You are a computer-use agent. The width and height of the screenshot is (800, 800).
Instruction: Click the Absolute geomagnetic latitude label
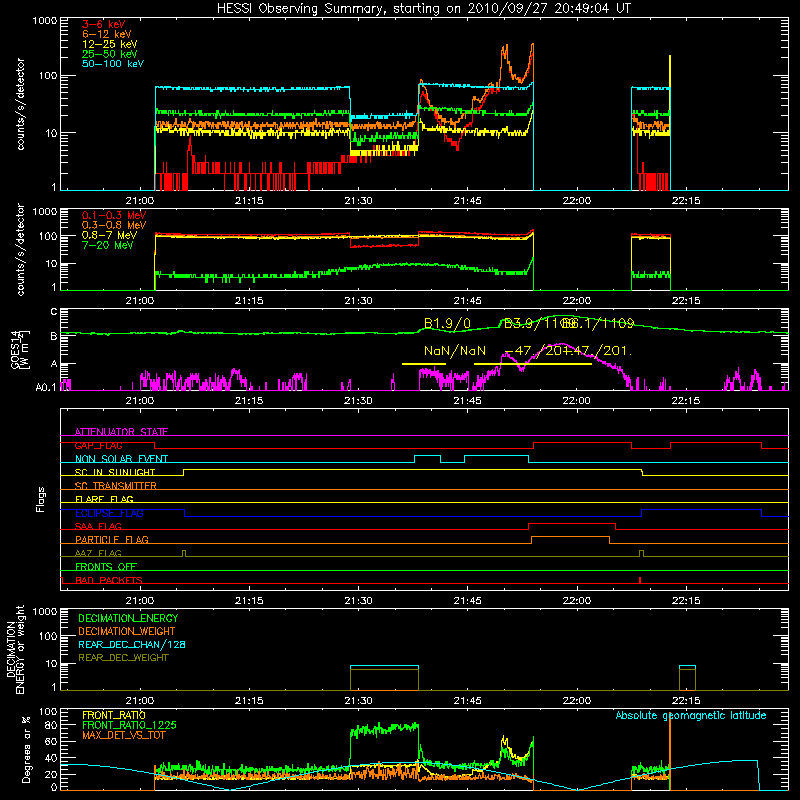(691, 715)
